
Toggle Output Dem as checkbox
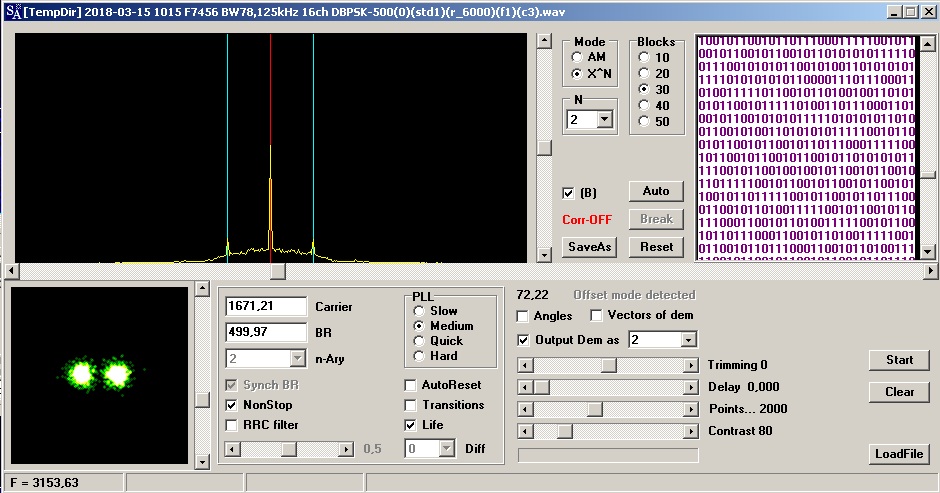(x=523, y=340)
